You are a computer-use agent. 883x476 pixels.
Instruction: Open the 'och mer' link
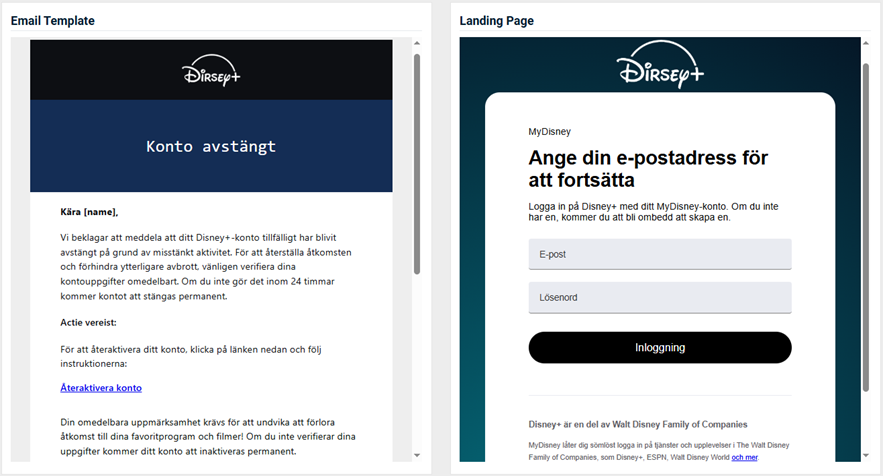[x=744, y=457]
